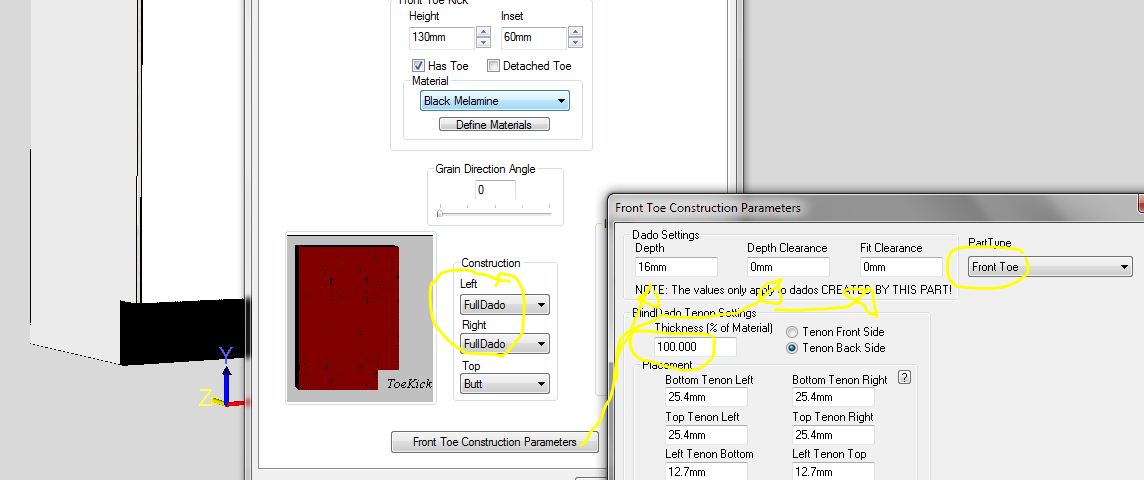
Task: Open the Top construction Butt dropdown
Action: pyautogui.click(x=541, y=383)
